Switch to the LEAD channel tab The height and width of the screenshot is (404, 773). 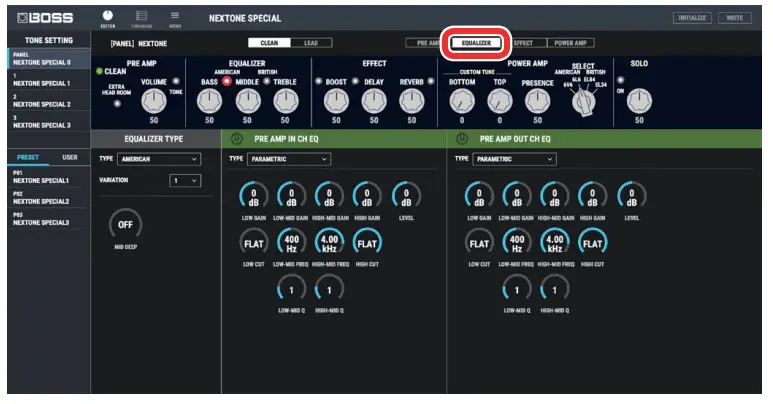(311, 43)
